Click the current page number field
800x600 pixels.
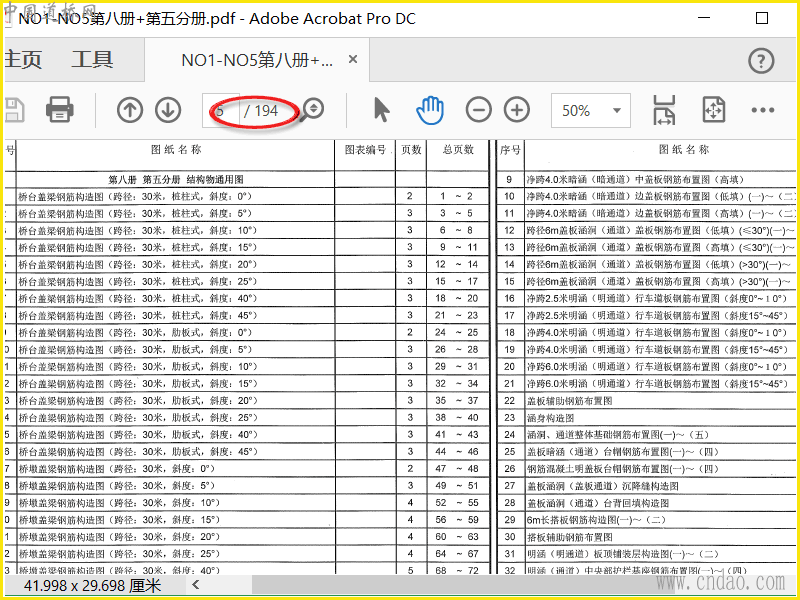221,110
